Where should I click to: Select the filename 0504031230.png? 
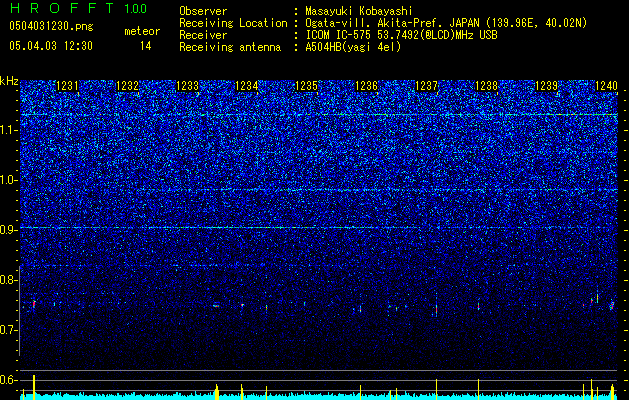[51, 26]
